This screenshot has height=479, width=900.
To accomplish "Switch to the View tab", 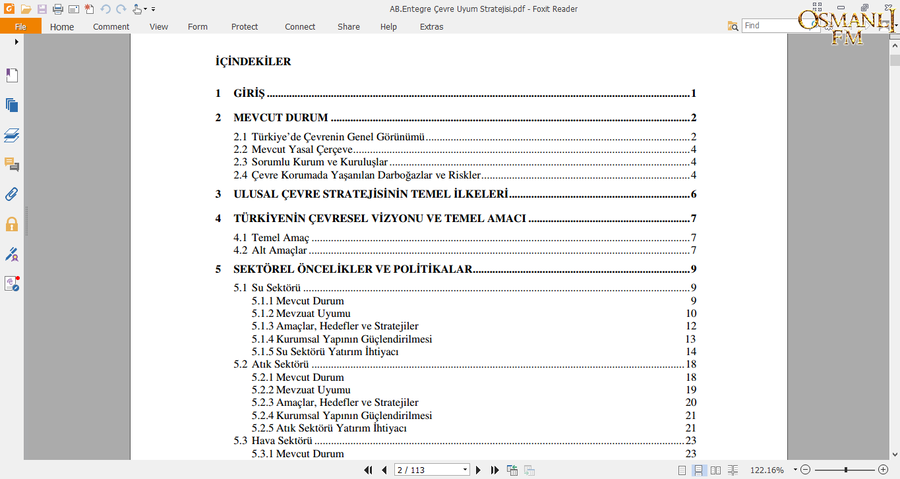I will coord(158,26).
